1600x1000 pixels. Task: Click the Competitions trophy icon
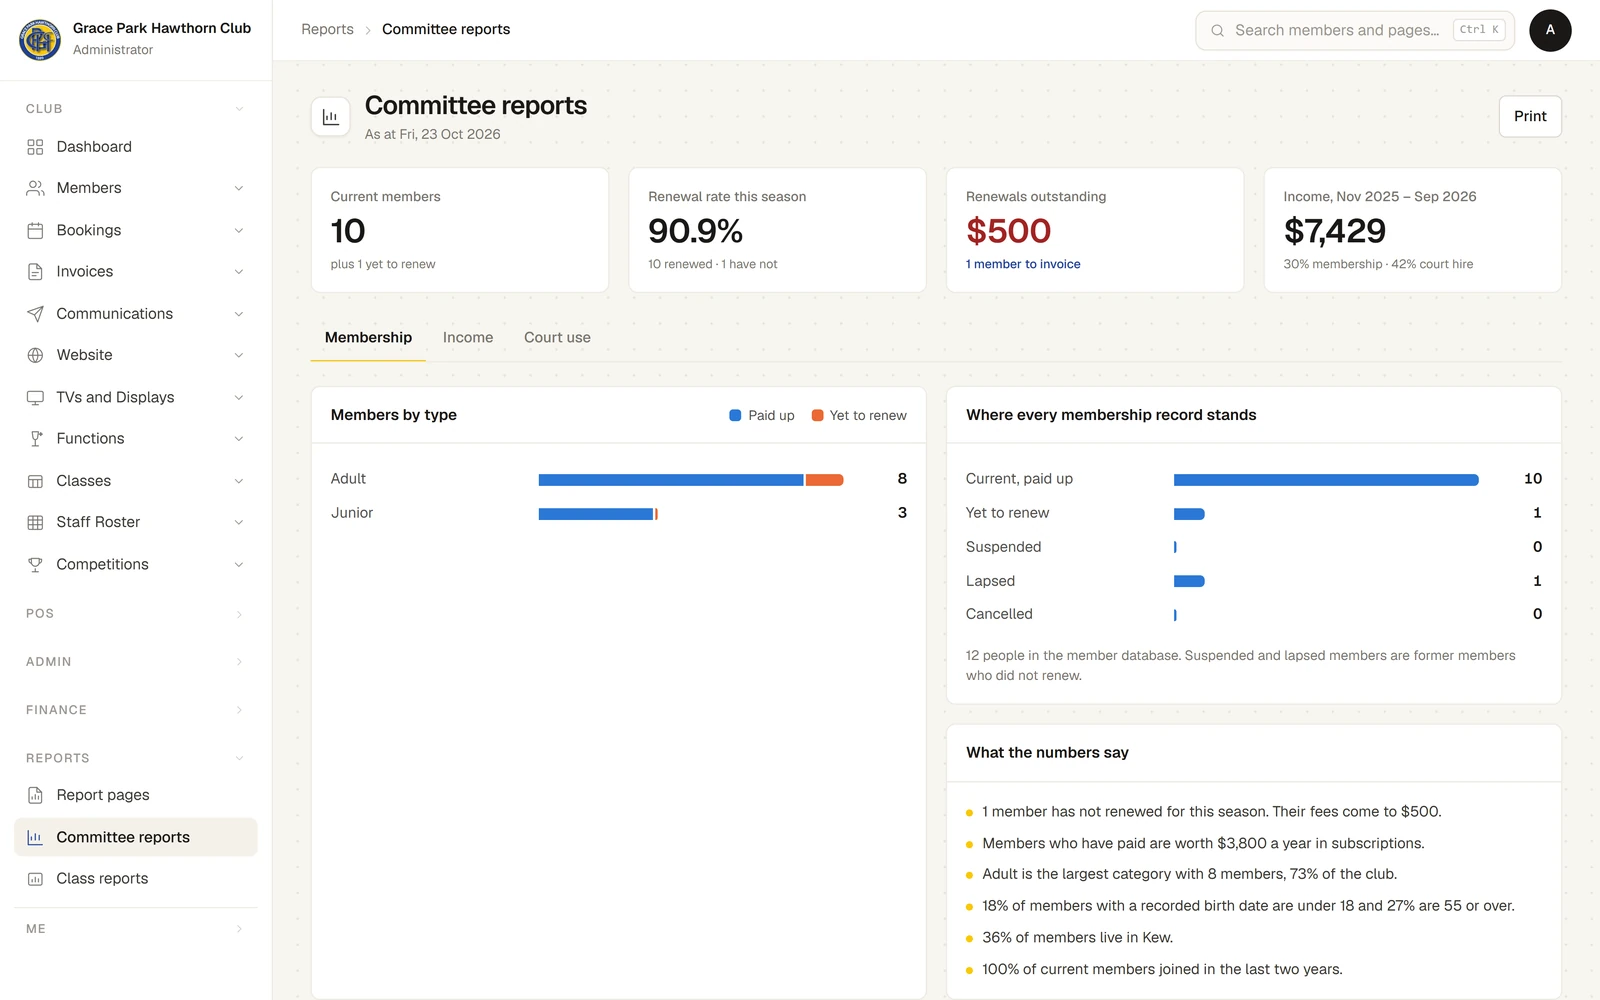click(35, 564)
